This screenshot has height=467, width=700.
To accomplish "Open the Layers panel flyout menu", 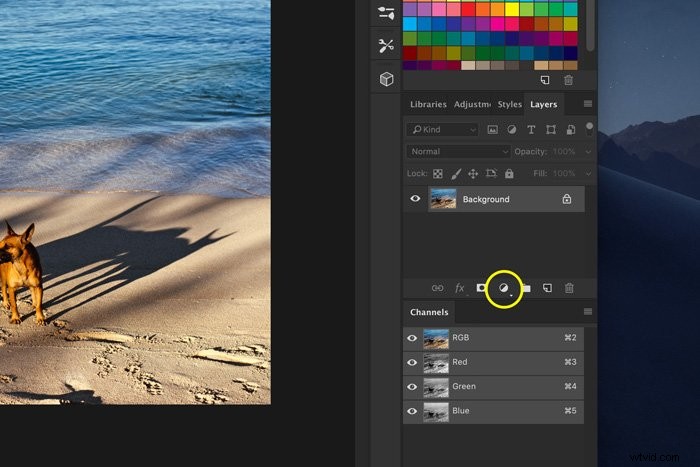I will pos(588,104).
